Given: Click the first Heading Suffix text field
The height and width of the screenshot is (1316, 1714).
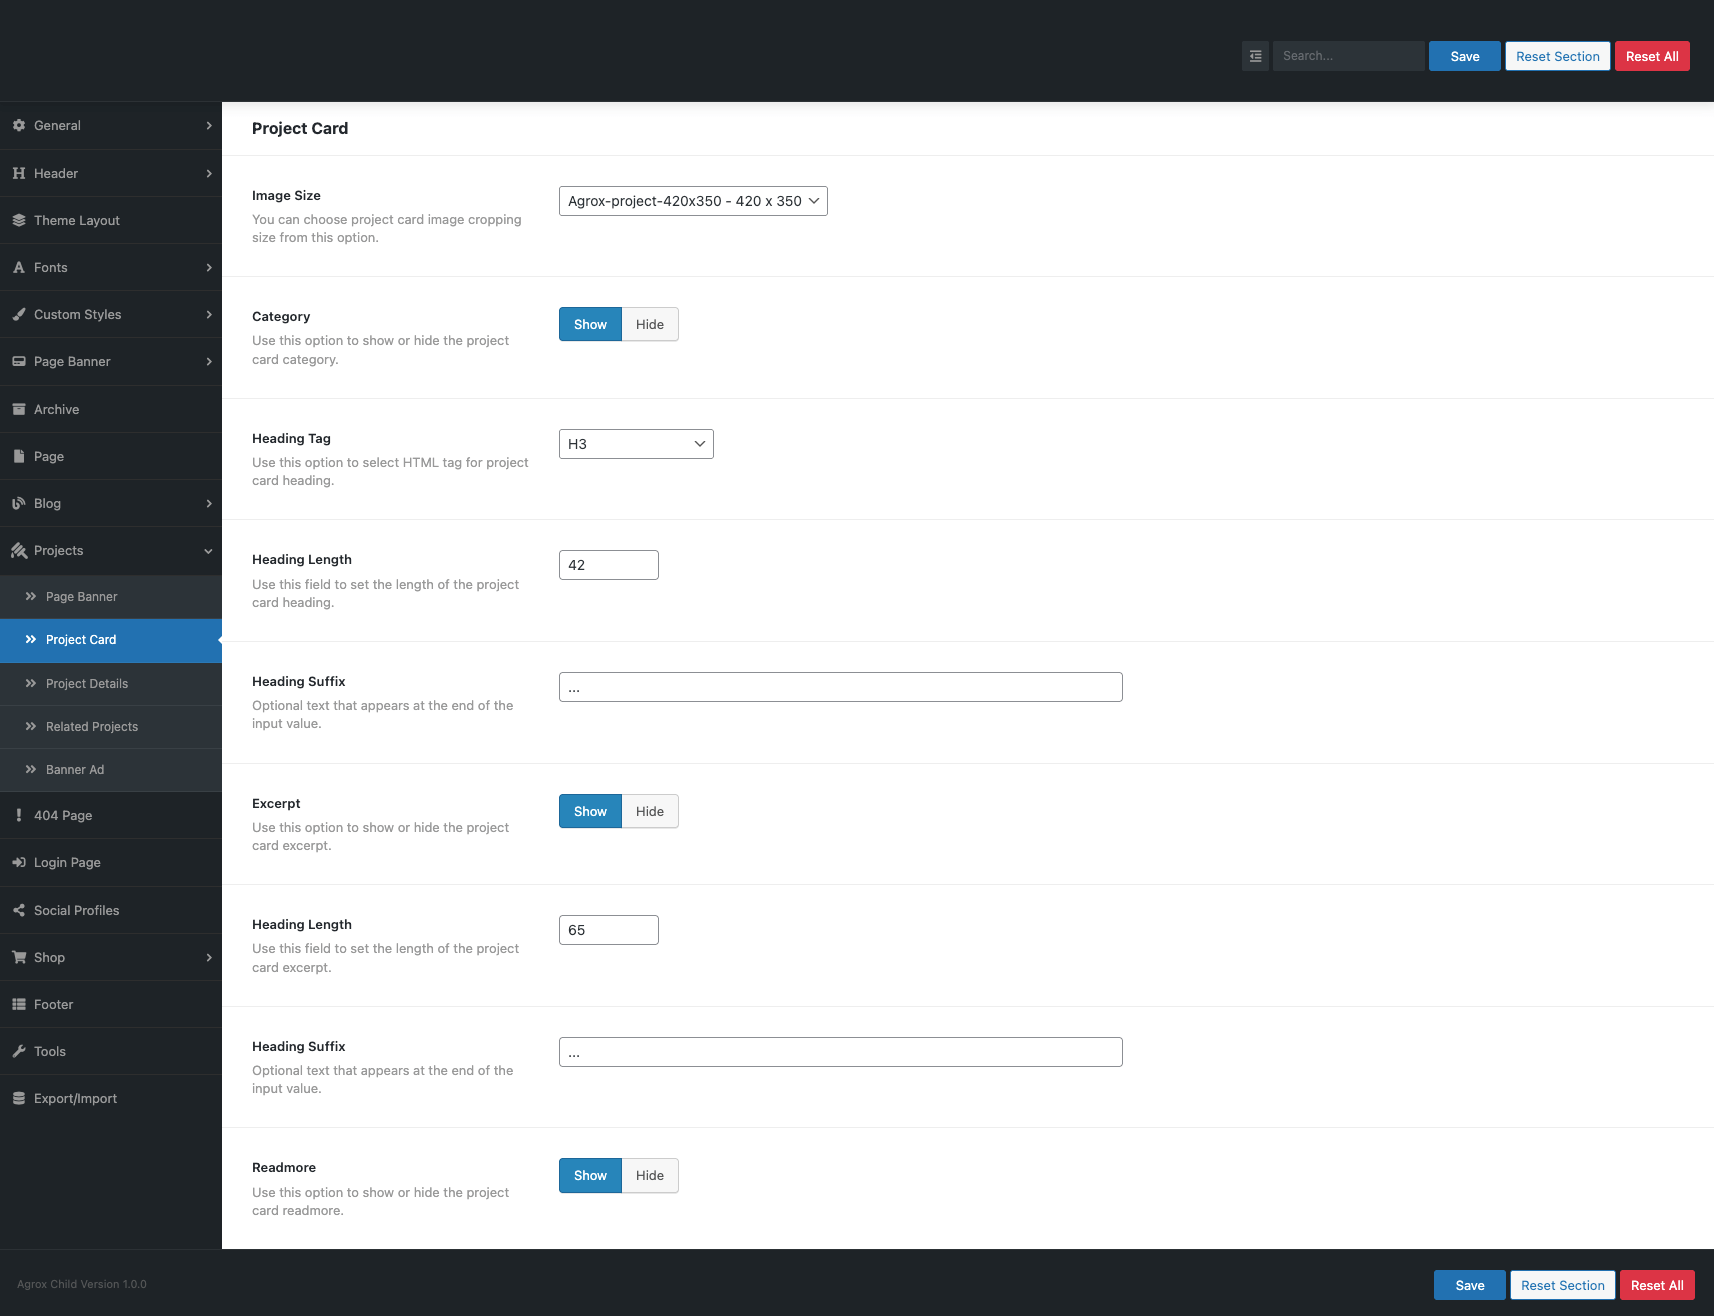Looking at the screenshot, I should point(841,687).
